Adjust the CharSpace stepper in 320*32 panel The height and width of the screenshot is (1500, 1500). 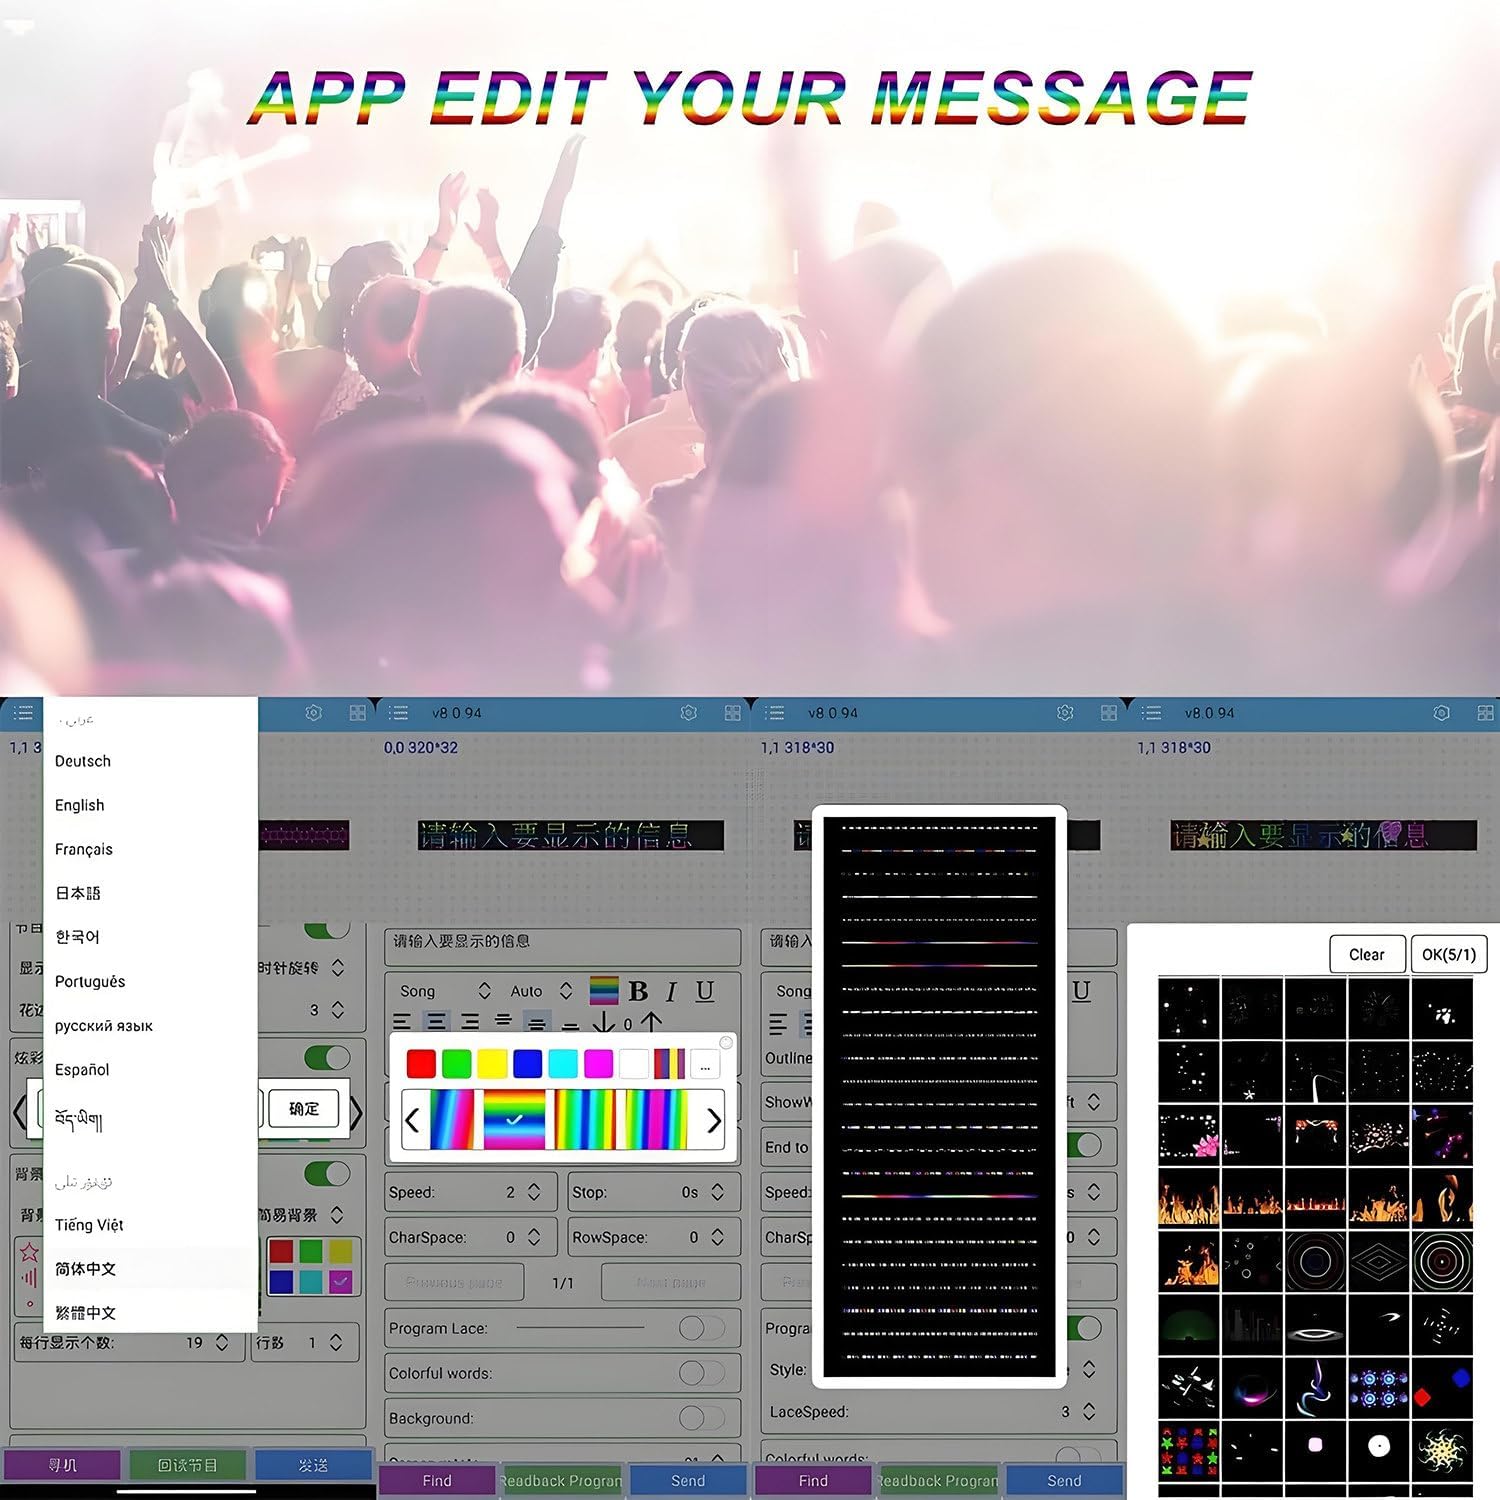(x=534, y=1237)
